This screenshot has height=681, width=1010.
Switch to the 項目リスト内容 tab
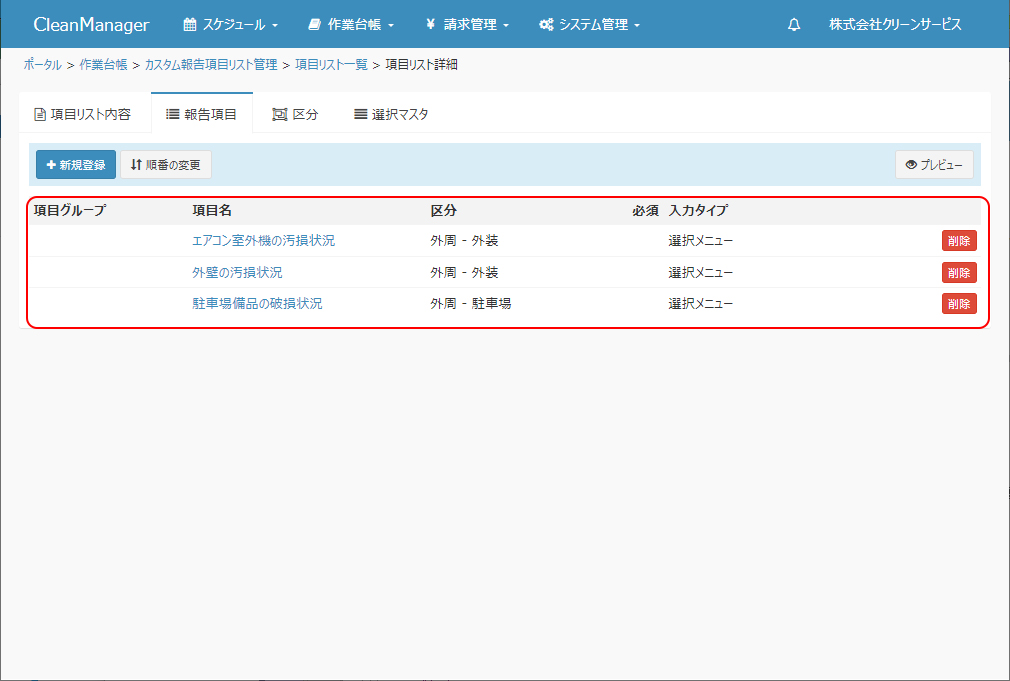point(83,114)
